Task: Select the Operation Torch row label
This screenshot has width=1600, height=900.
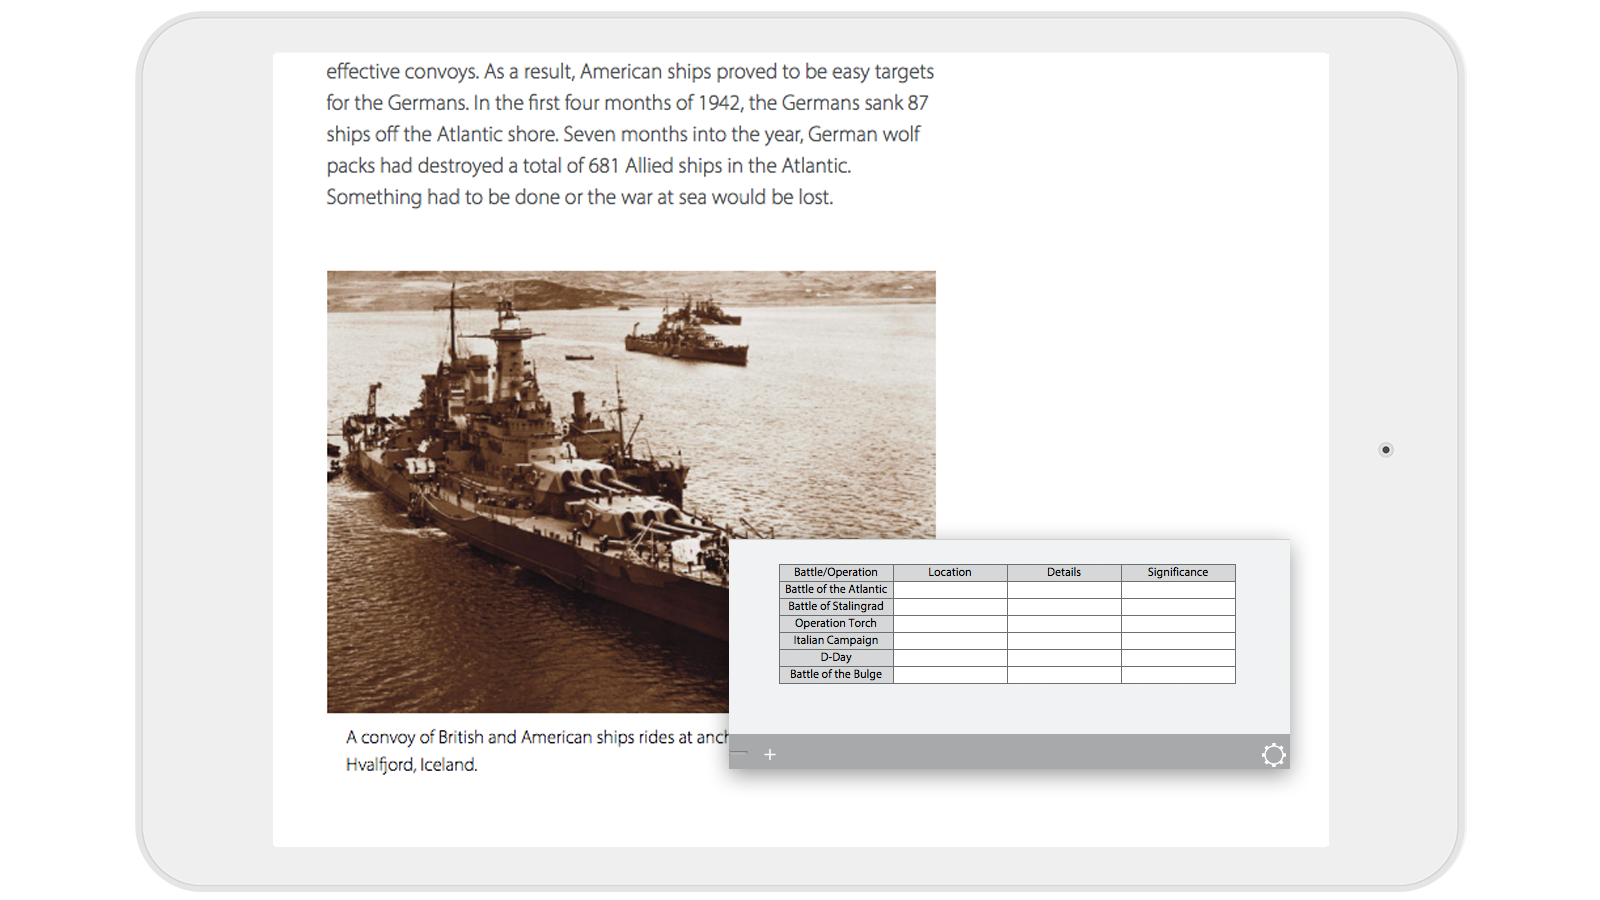Action: (x=835, y=623)
